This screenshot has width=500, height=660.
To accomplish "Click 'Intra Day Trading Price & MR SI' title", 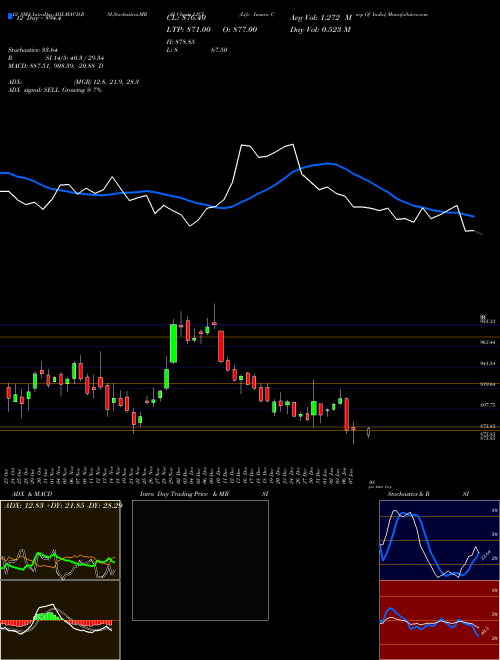I will 204,494.
